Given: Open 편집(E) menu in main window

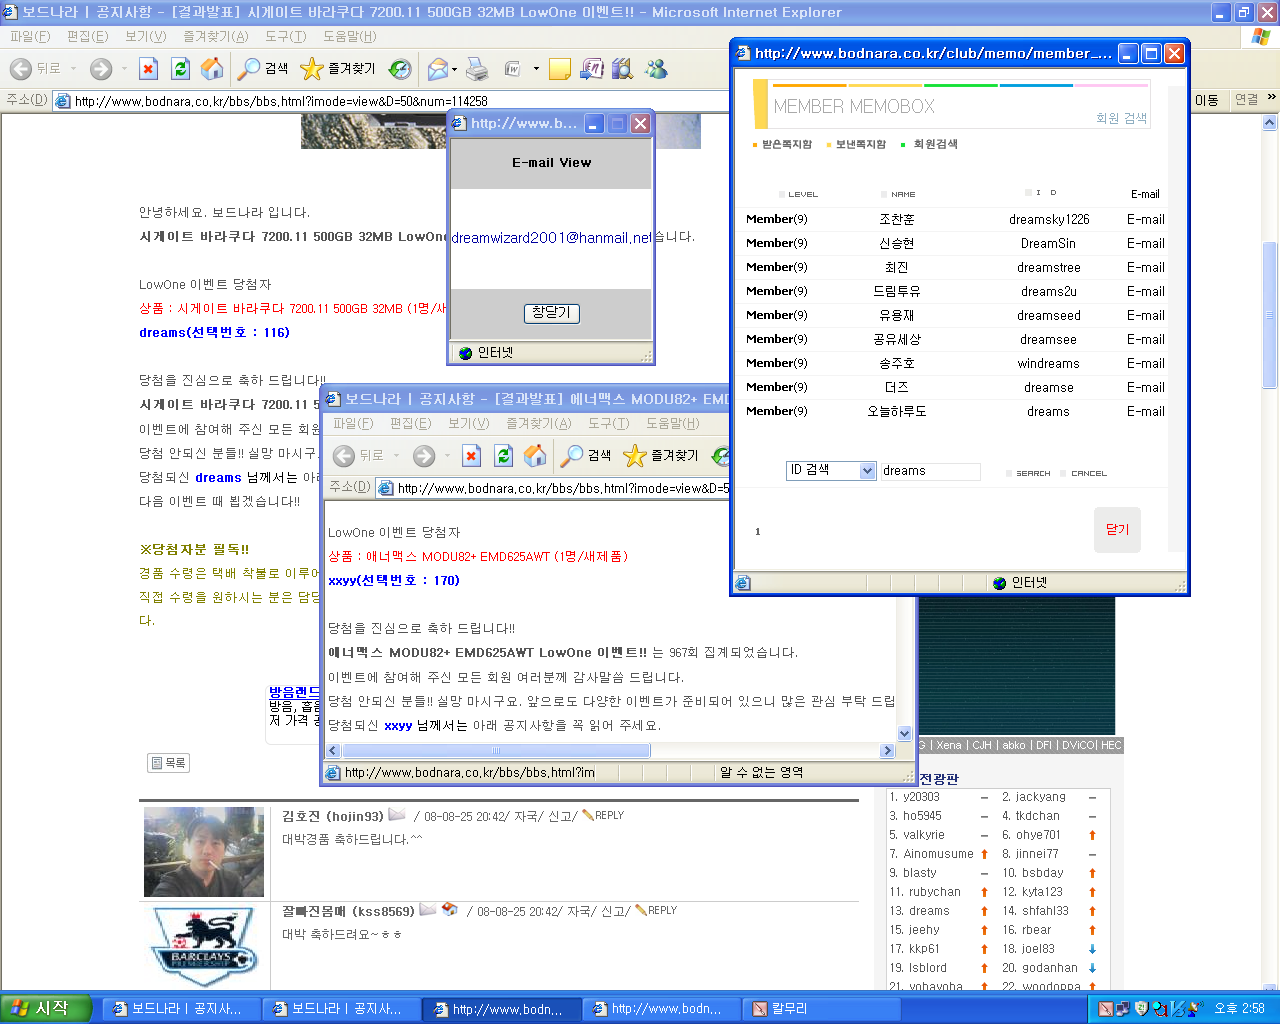Looking at the screenshot, I should (x=87, y=36).
